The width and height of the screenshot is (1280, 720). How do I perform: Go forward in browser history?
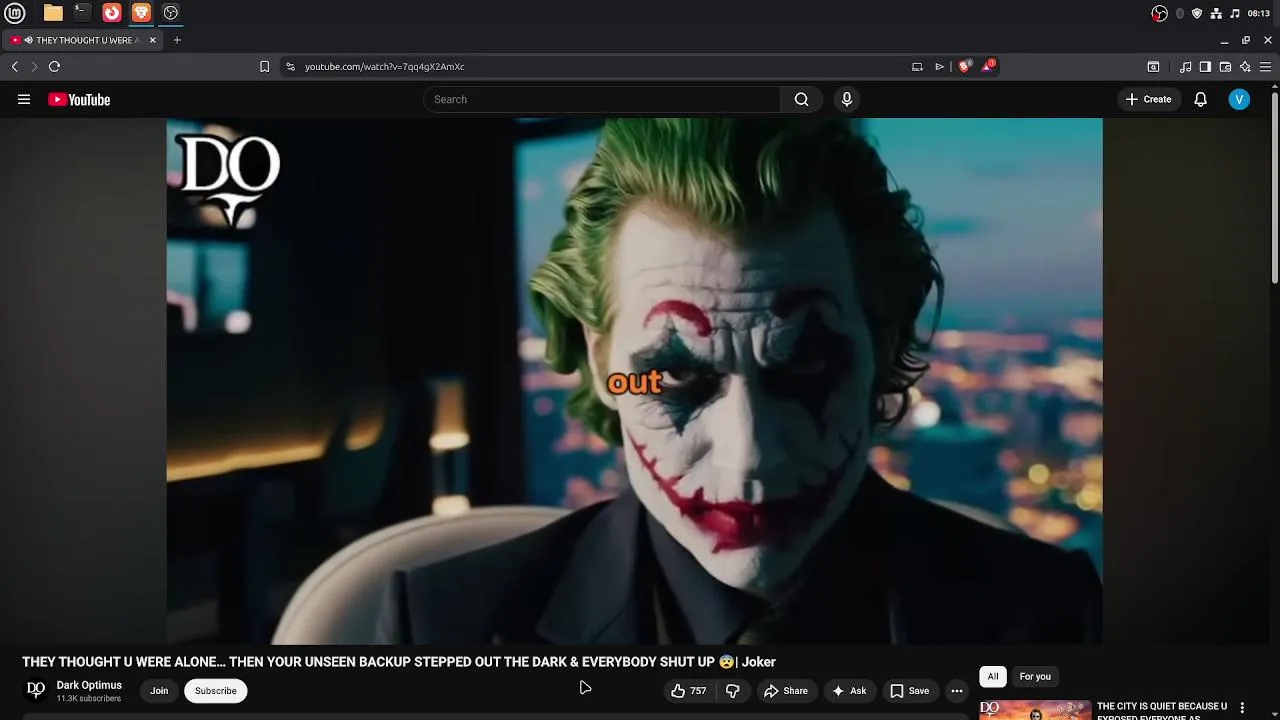tap(34, 67)
